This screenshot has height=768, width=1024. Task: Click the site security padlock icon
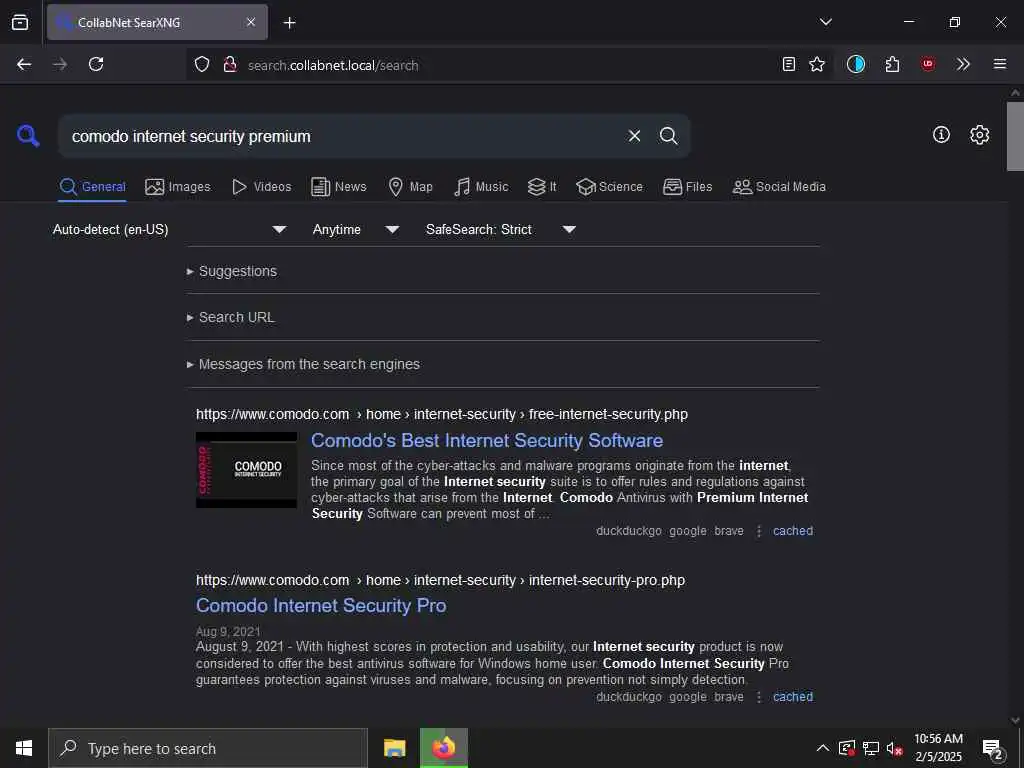pos(229,65)
